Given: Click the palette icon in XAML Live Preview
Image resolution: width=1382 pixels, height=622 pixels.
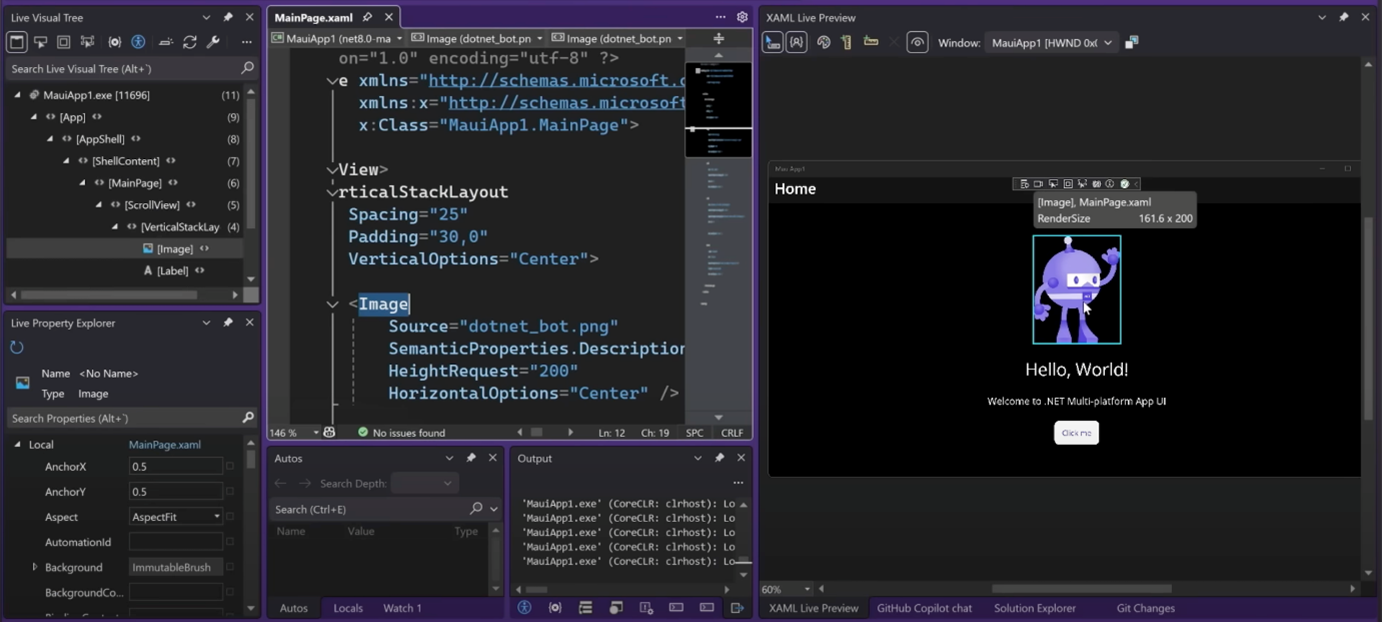Looking at the screenshot, I should 823,42.
